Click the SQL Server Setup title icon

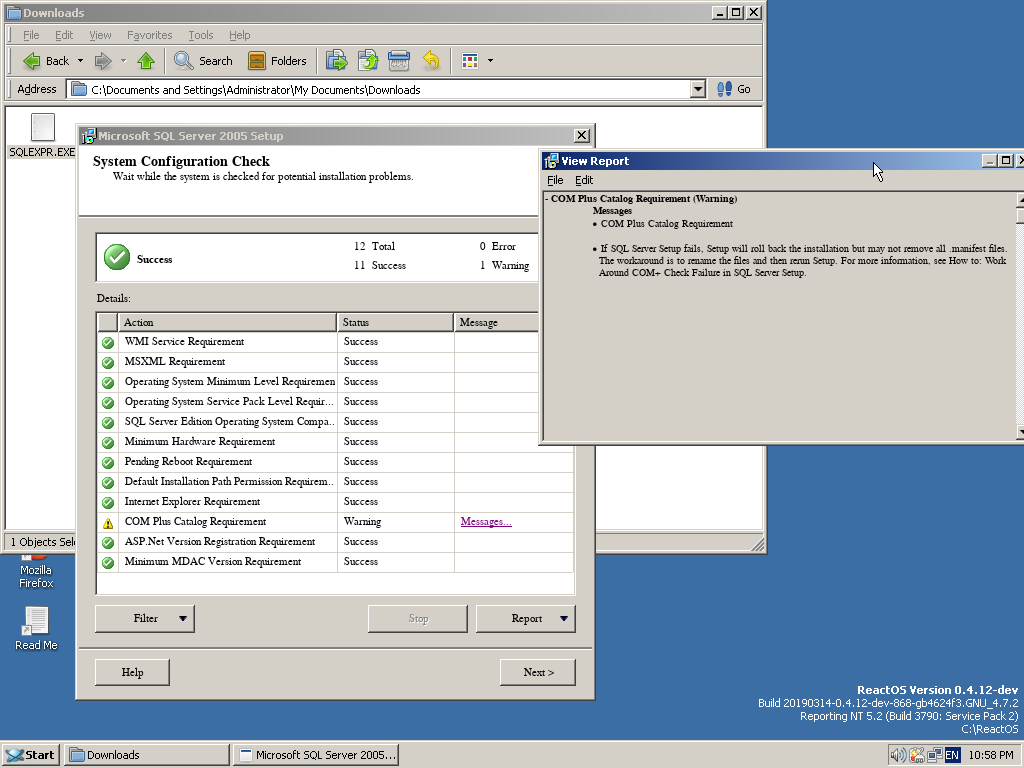[88, 136]
